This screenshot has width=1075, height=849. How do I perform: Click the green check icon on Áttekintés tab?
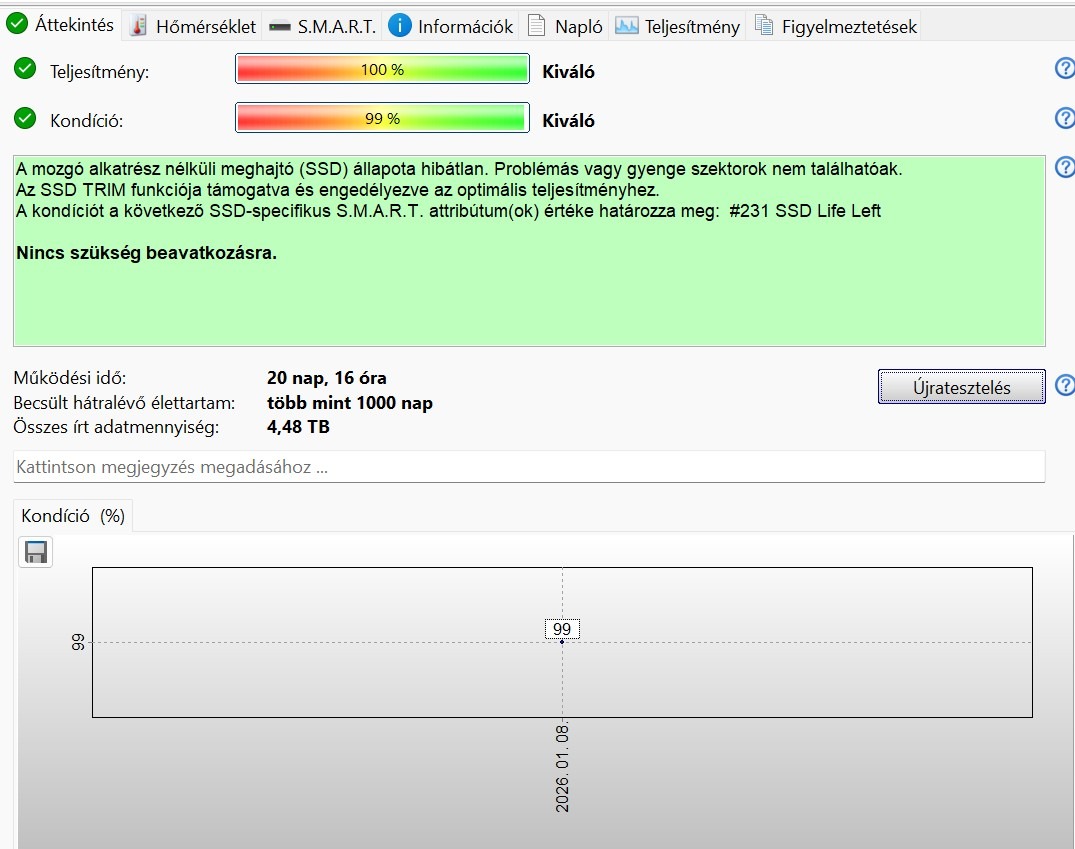click(16, 23)
